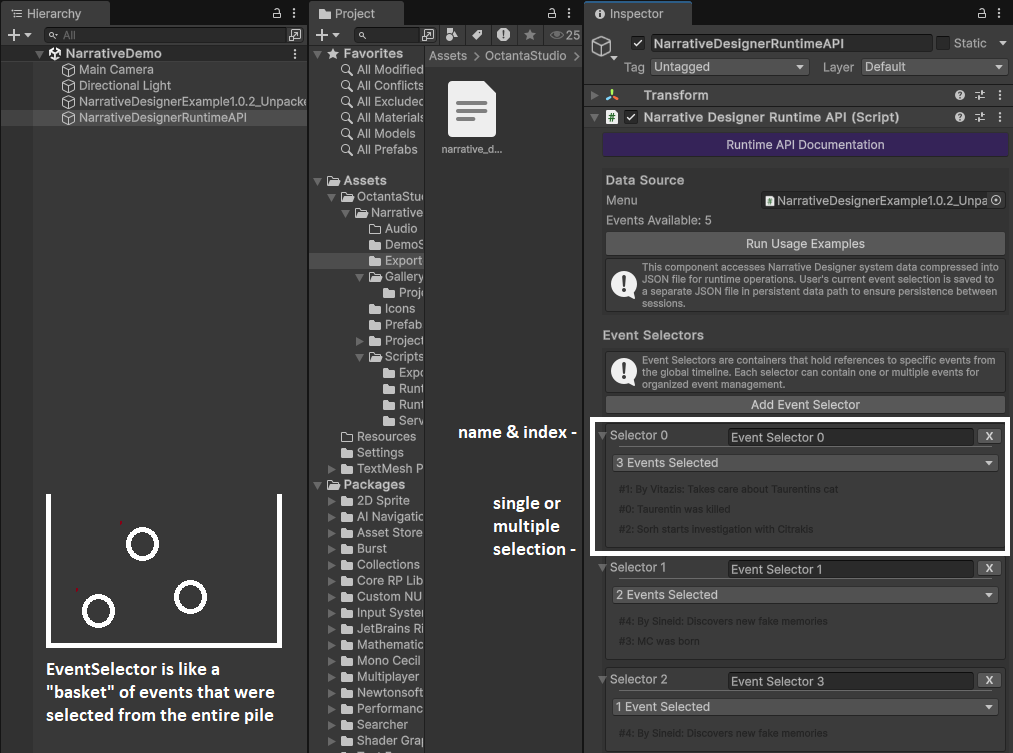
Task: Open the Layer dropdown showing Default
Action: click(x=933, y=67)
